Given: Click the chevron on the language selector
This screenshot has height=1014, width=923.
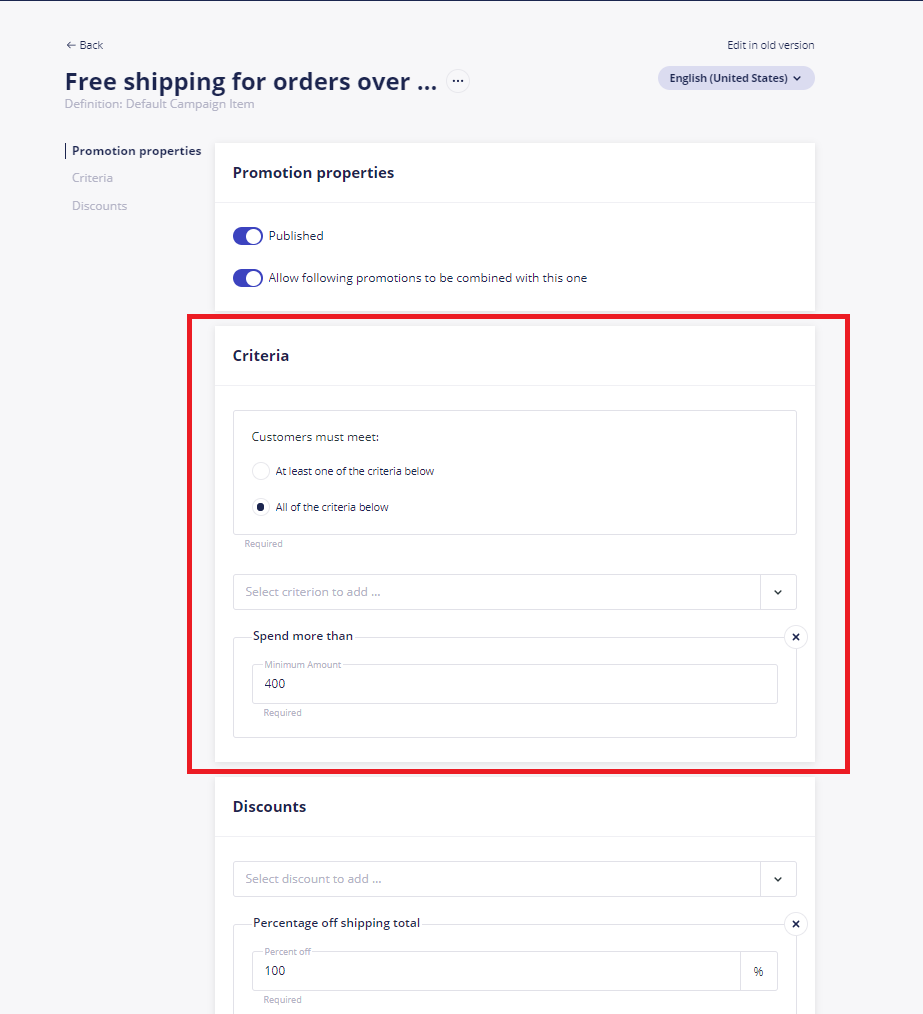Looking at the screenshot, I should (x=797, y=78).
